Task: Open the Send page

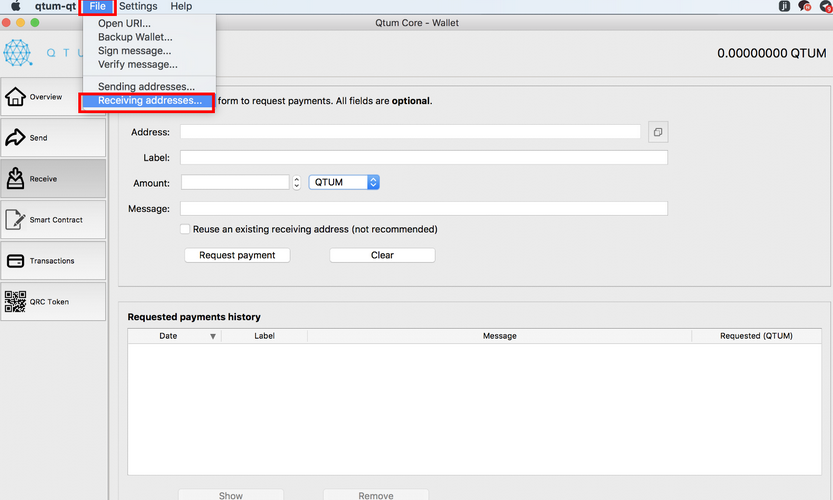Action: [x=53, y=138]
